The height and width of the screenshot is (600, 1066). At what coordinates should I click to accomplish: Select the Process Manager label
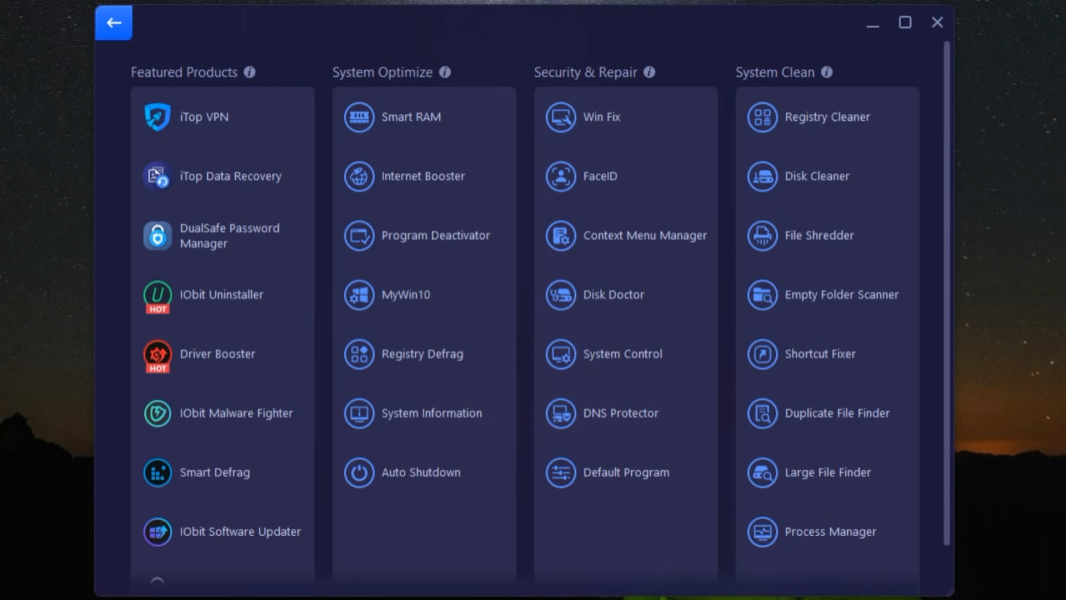coord(830,531)
